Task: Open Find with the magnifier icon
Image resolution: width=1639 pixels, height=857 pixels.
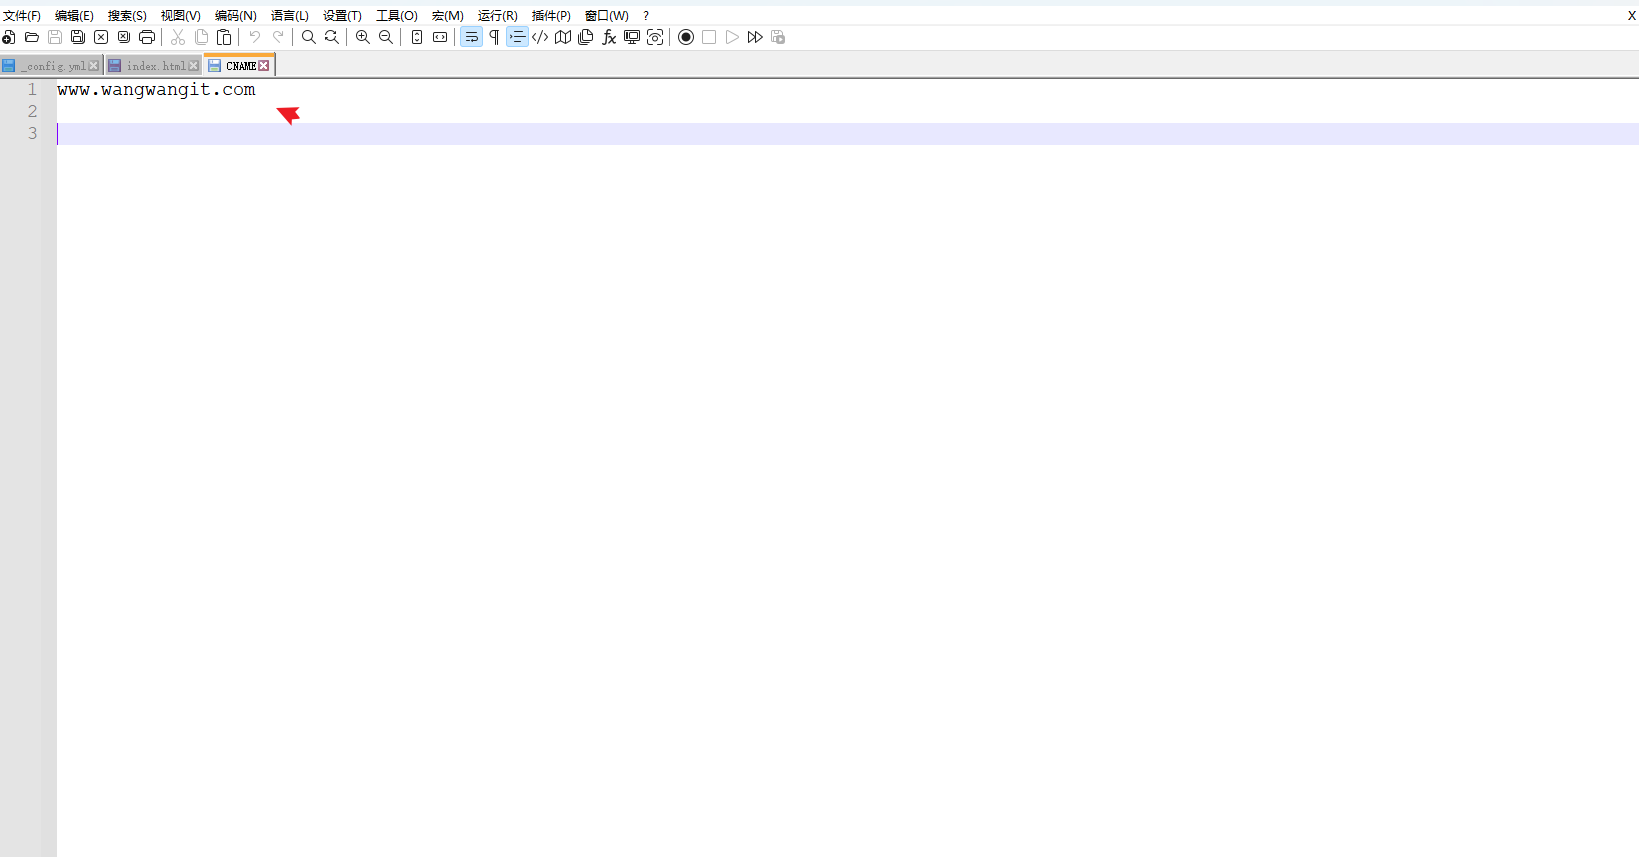Action: point(309,37)
